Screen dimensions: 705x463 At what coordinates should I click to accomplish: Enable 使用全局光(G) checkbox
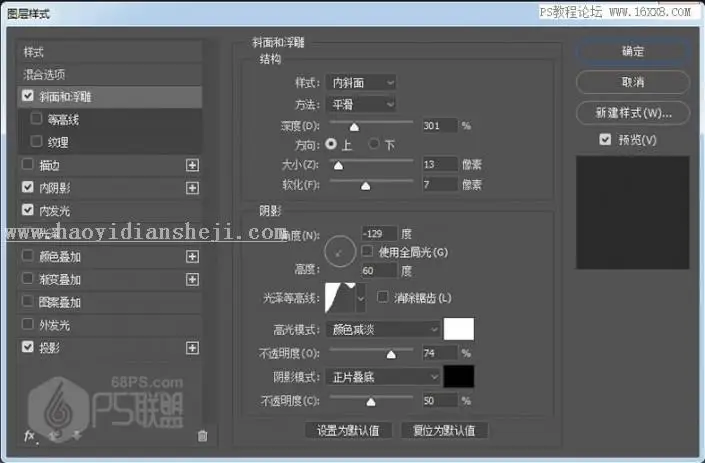click(367, 251)
